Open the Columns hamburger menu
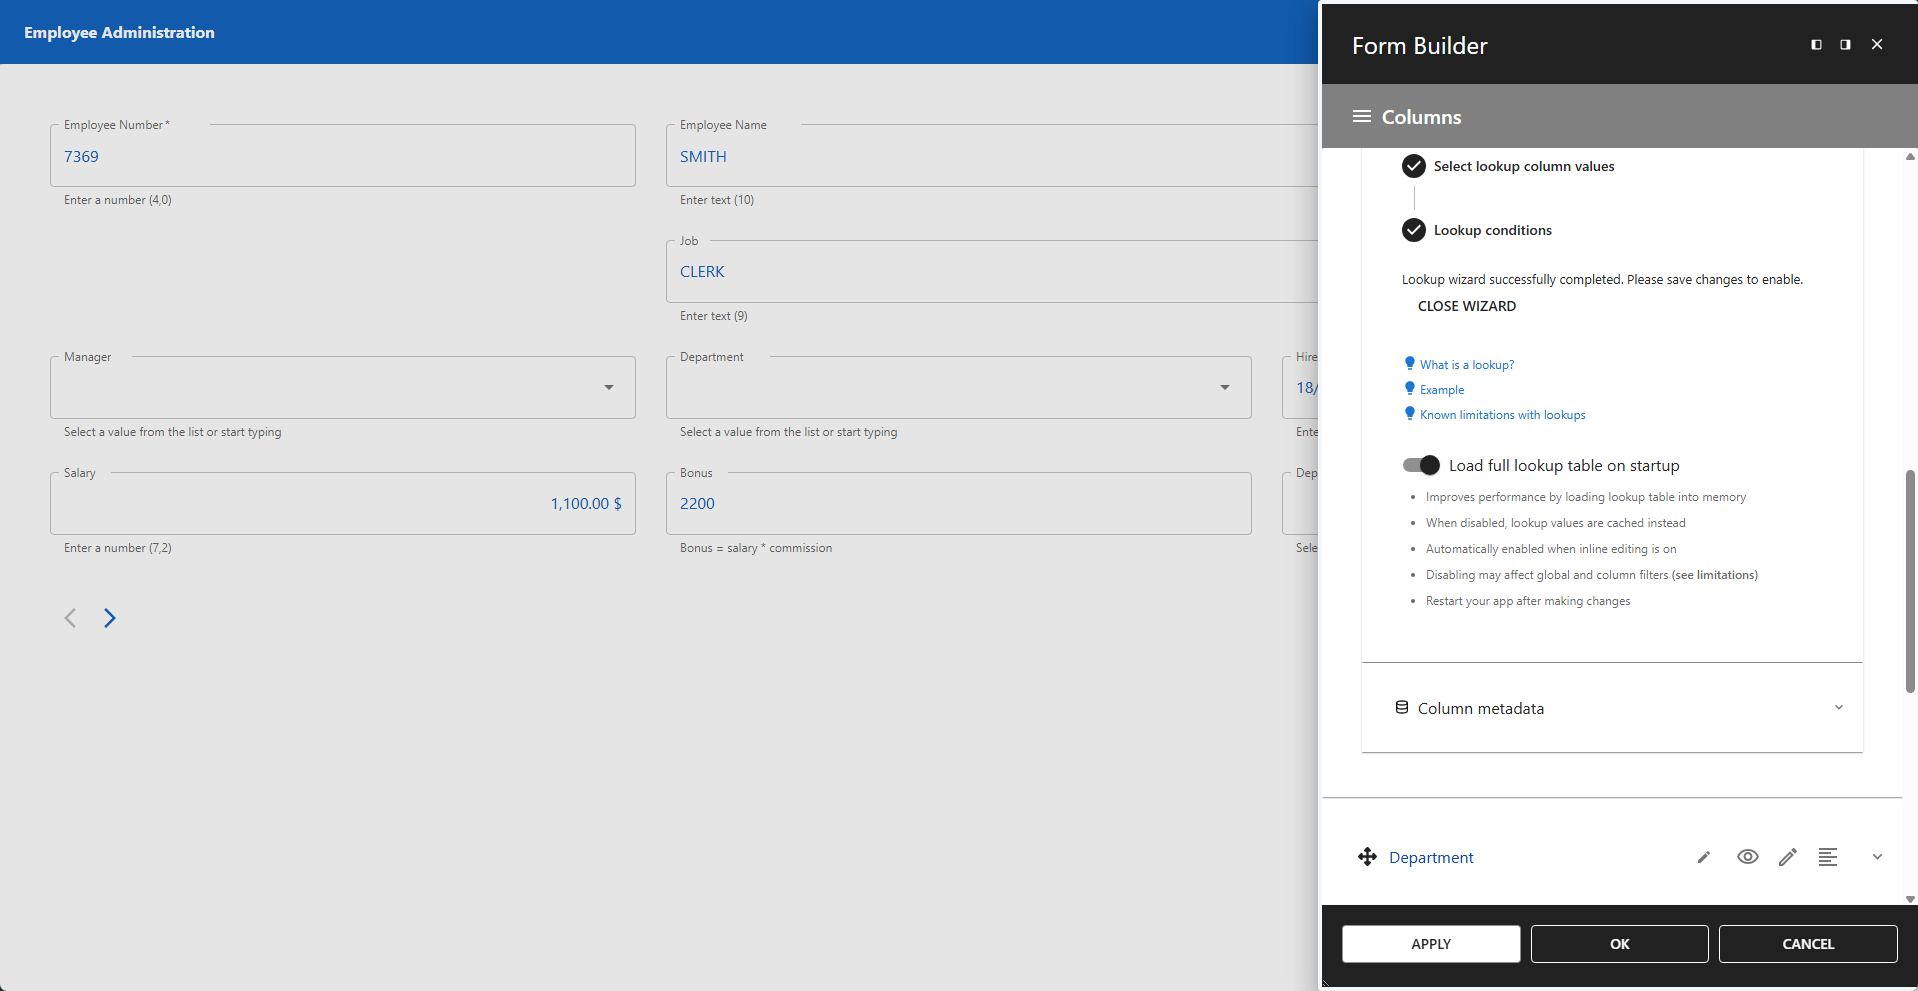Image resolution: width=1918 pixels, height=991 pixels. [x=1361, y=116]
